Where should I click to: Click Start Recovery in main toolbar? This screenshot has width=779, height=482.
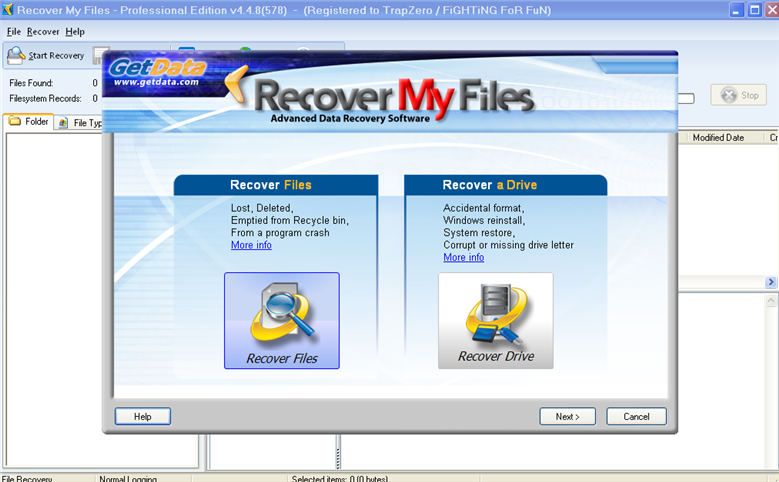tap(46, 56)
